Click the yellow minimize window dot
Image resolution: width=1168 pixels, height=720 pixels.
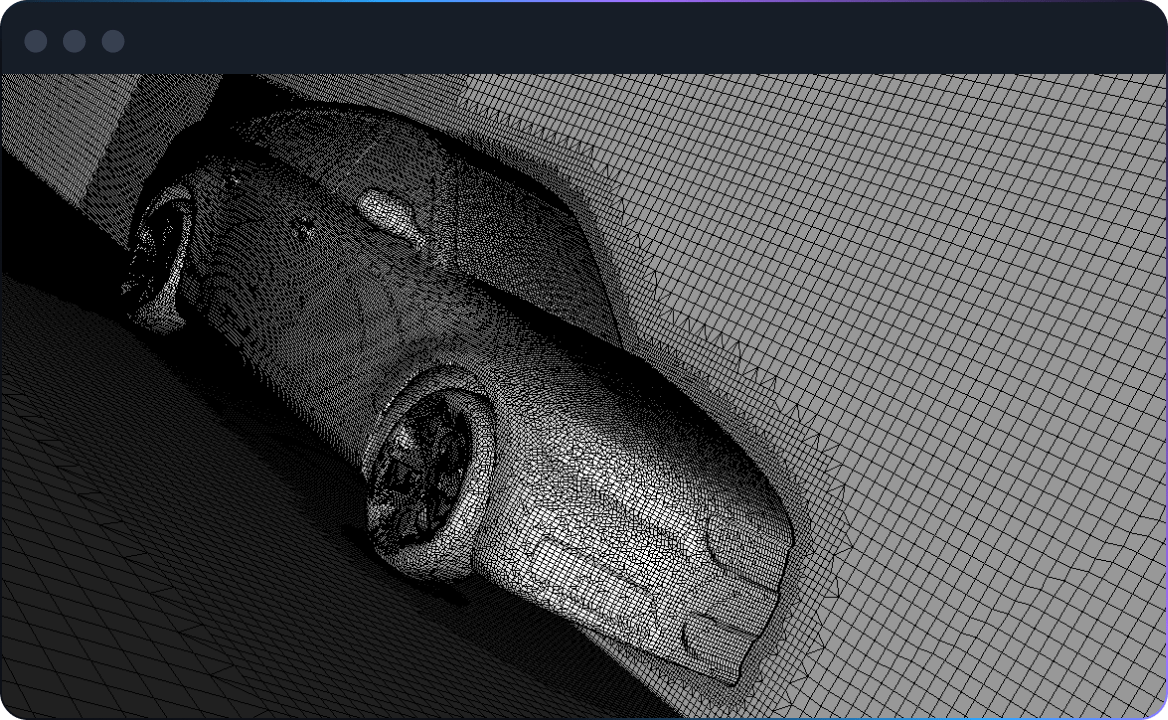point(71,41)
